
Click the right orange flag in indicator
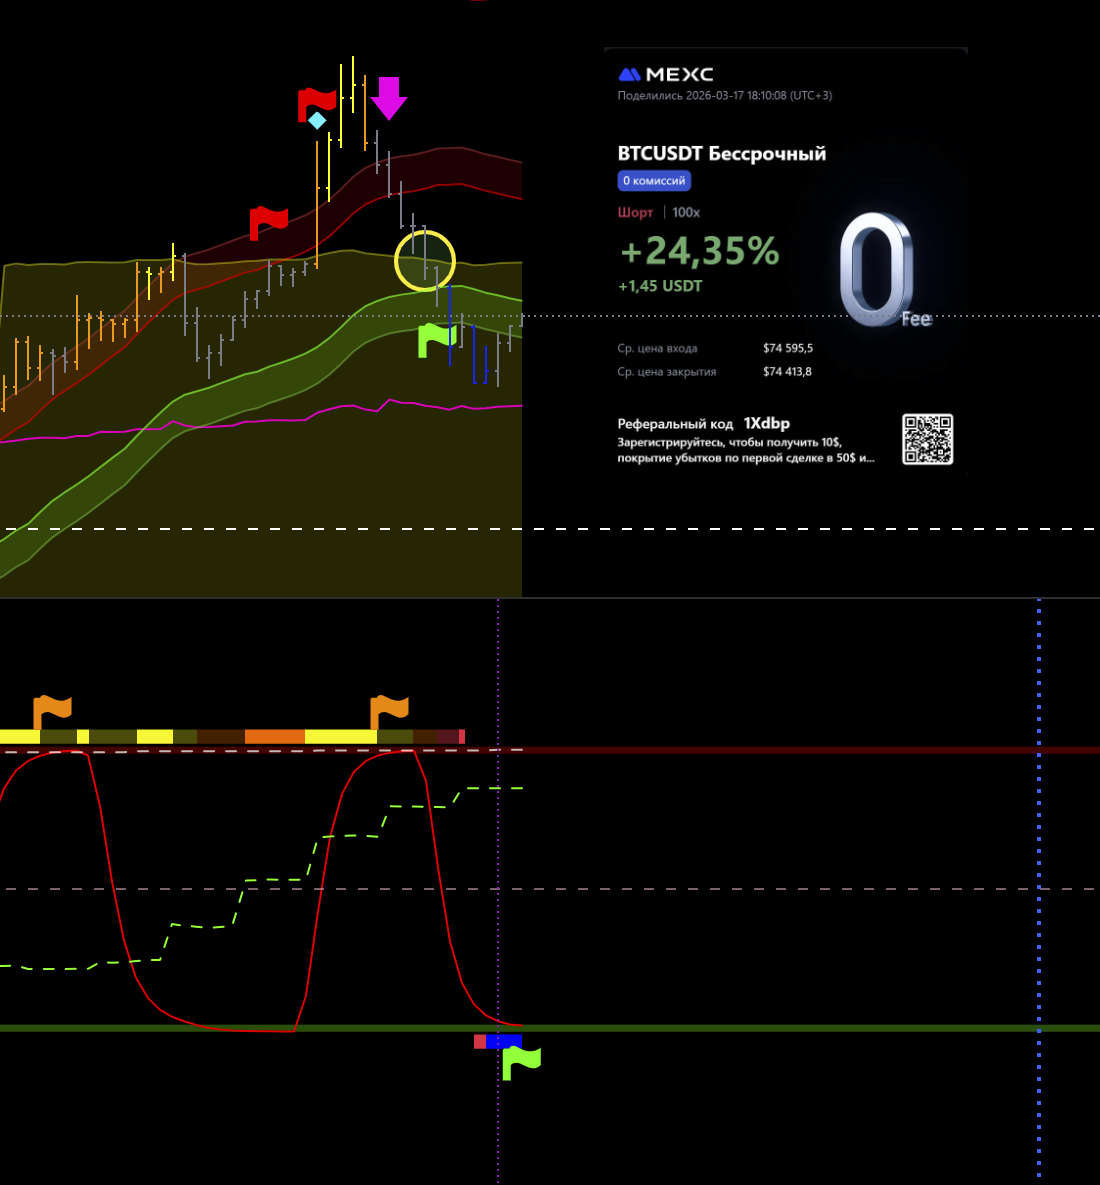click(389, 710)
